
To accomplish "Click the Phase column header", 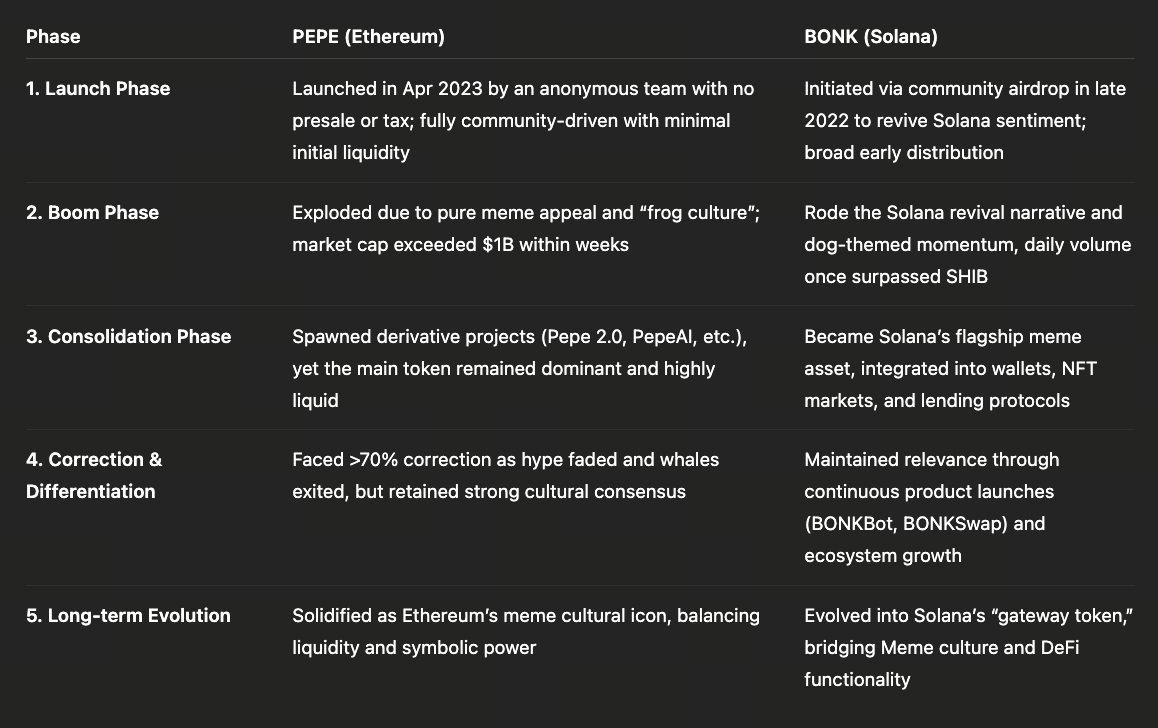I will [53, 37].
